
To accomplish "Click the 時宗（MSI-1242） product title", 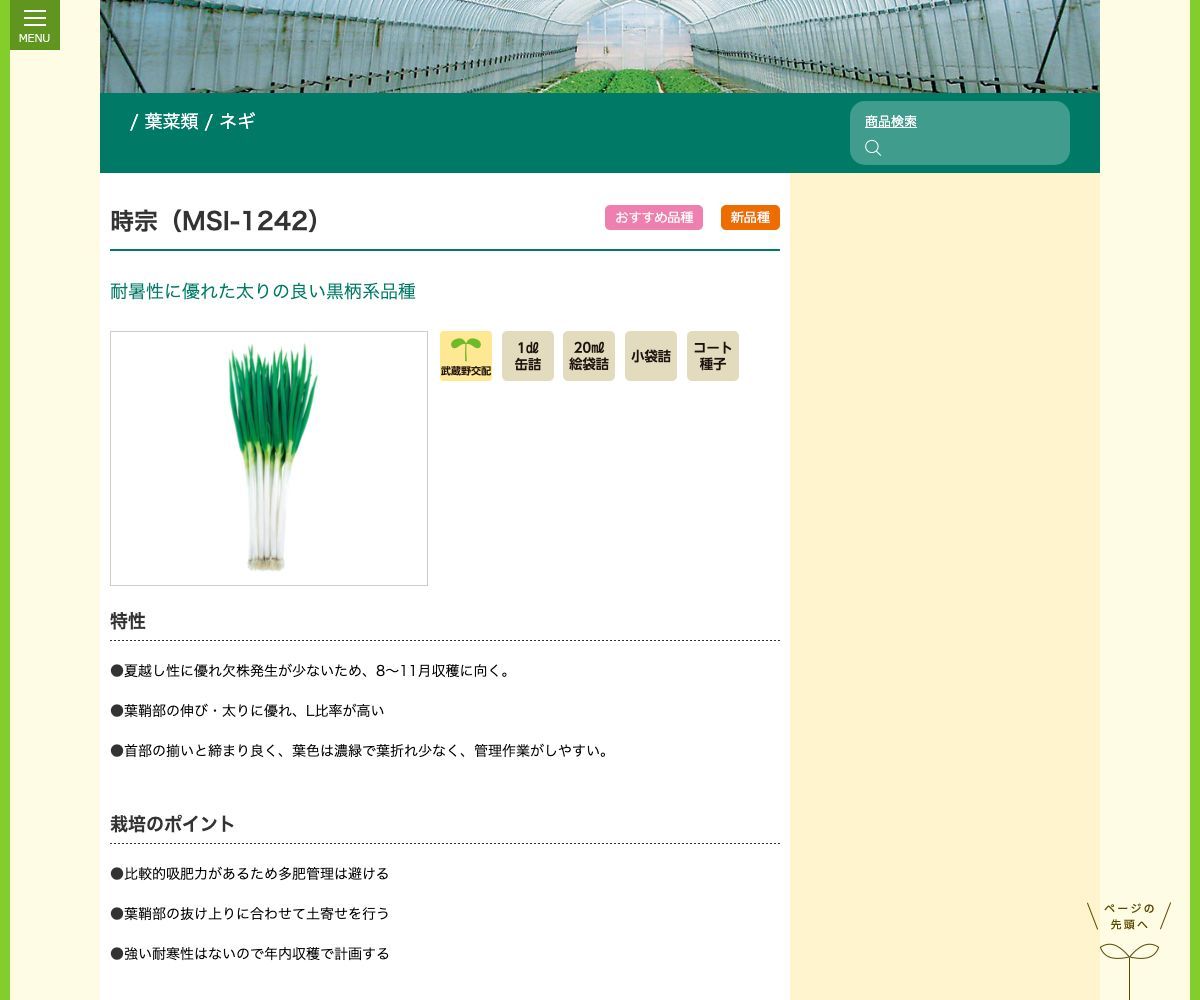I will (215, 221).
